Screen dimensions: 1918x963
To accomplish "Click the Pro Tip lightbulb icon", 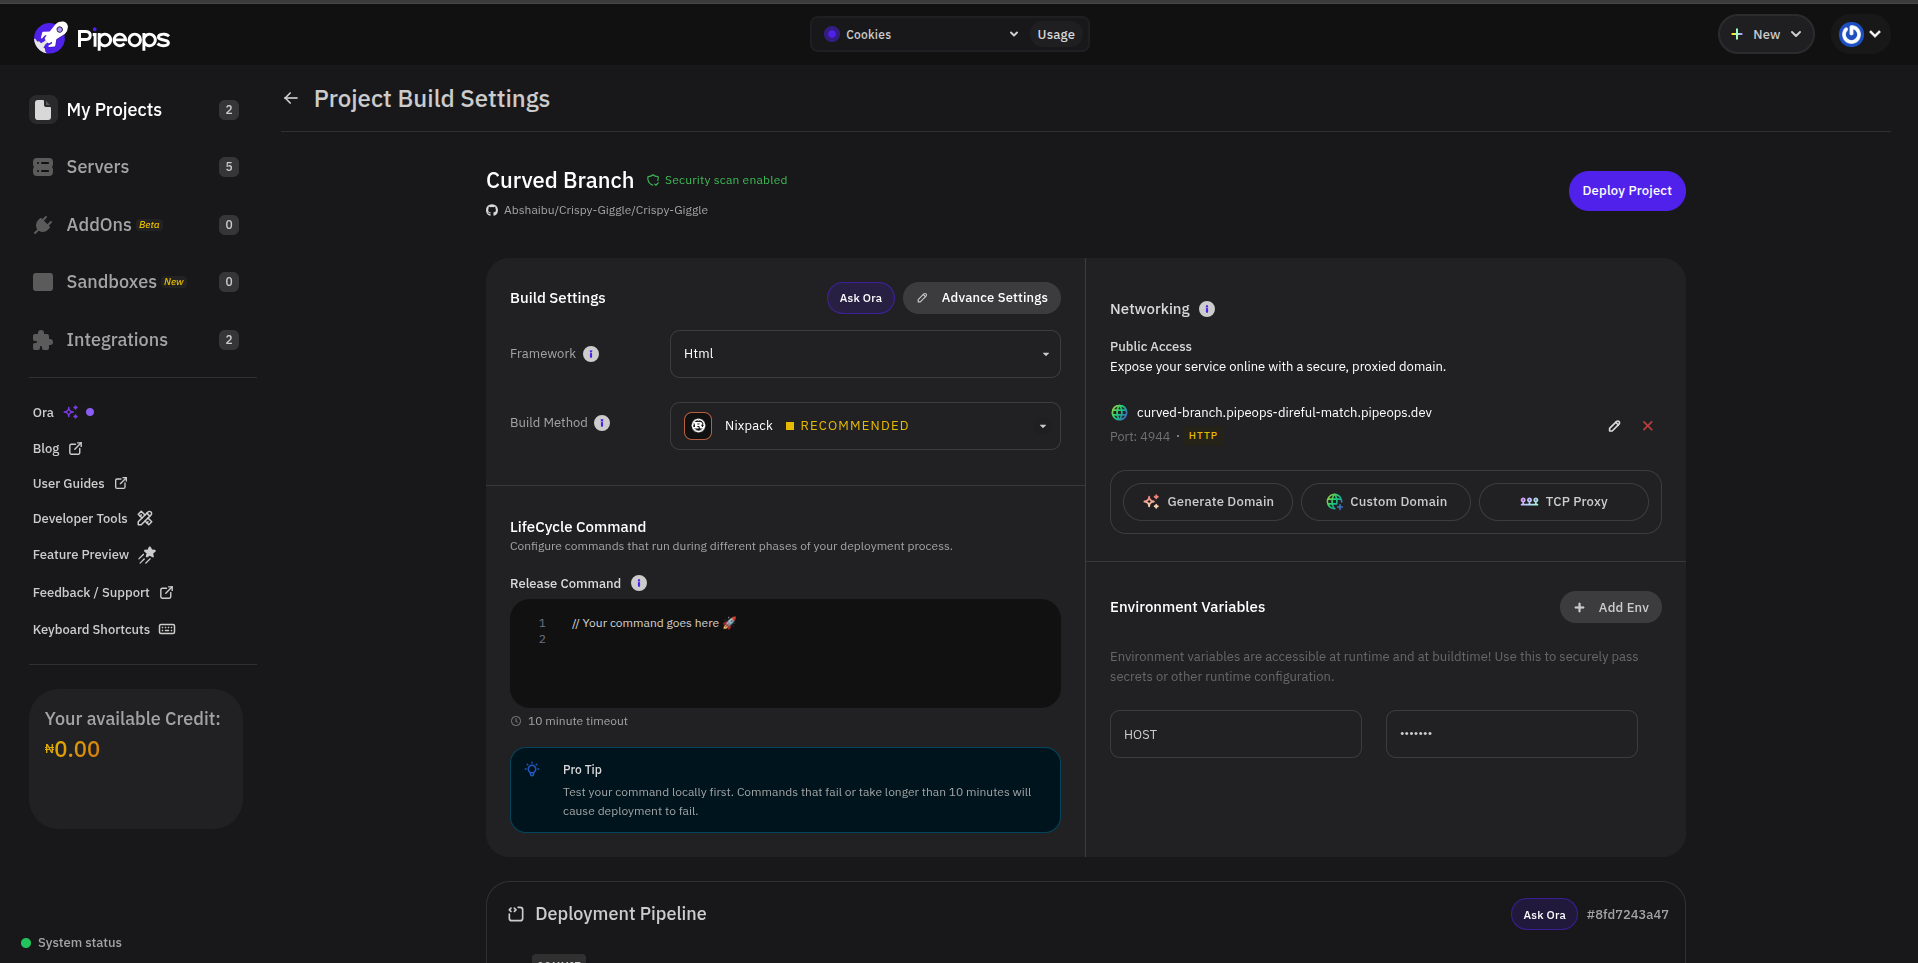I will click(x=532, y=770).
